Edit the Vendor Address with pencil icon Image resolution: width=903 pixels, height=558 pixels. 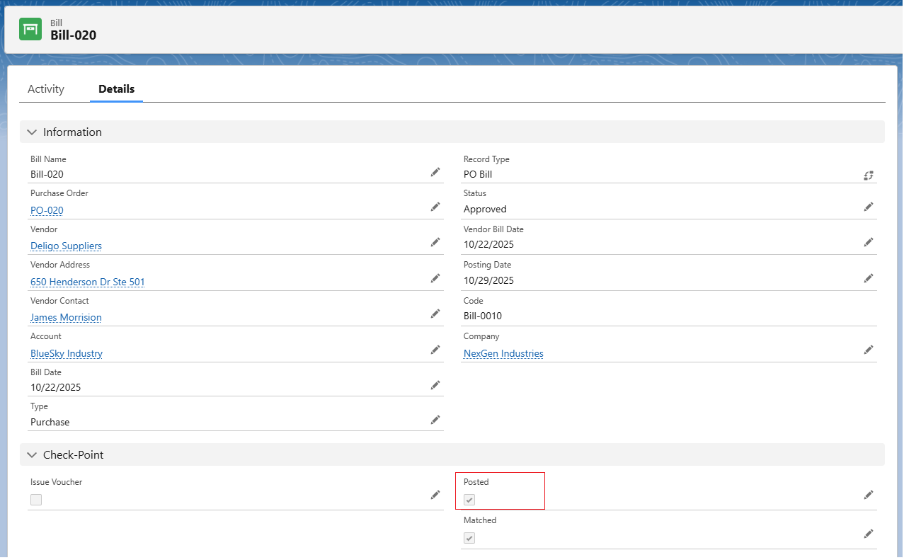point(435,278)
